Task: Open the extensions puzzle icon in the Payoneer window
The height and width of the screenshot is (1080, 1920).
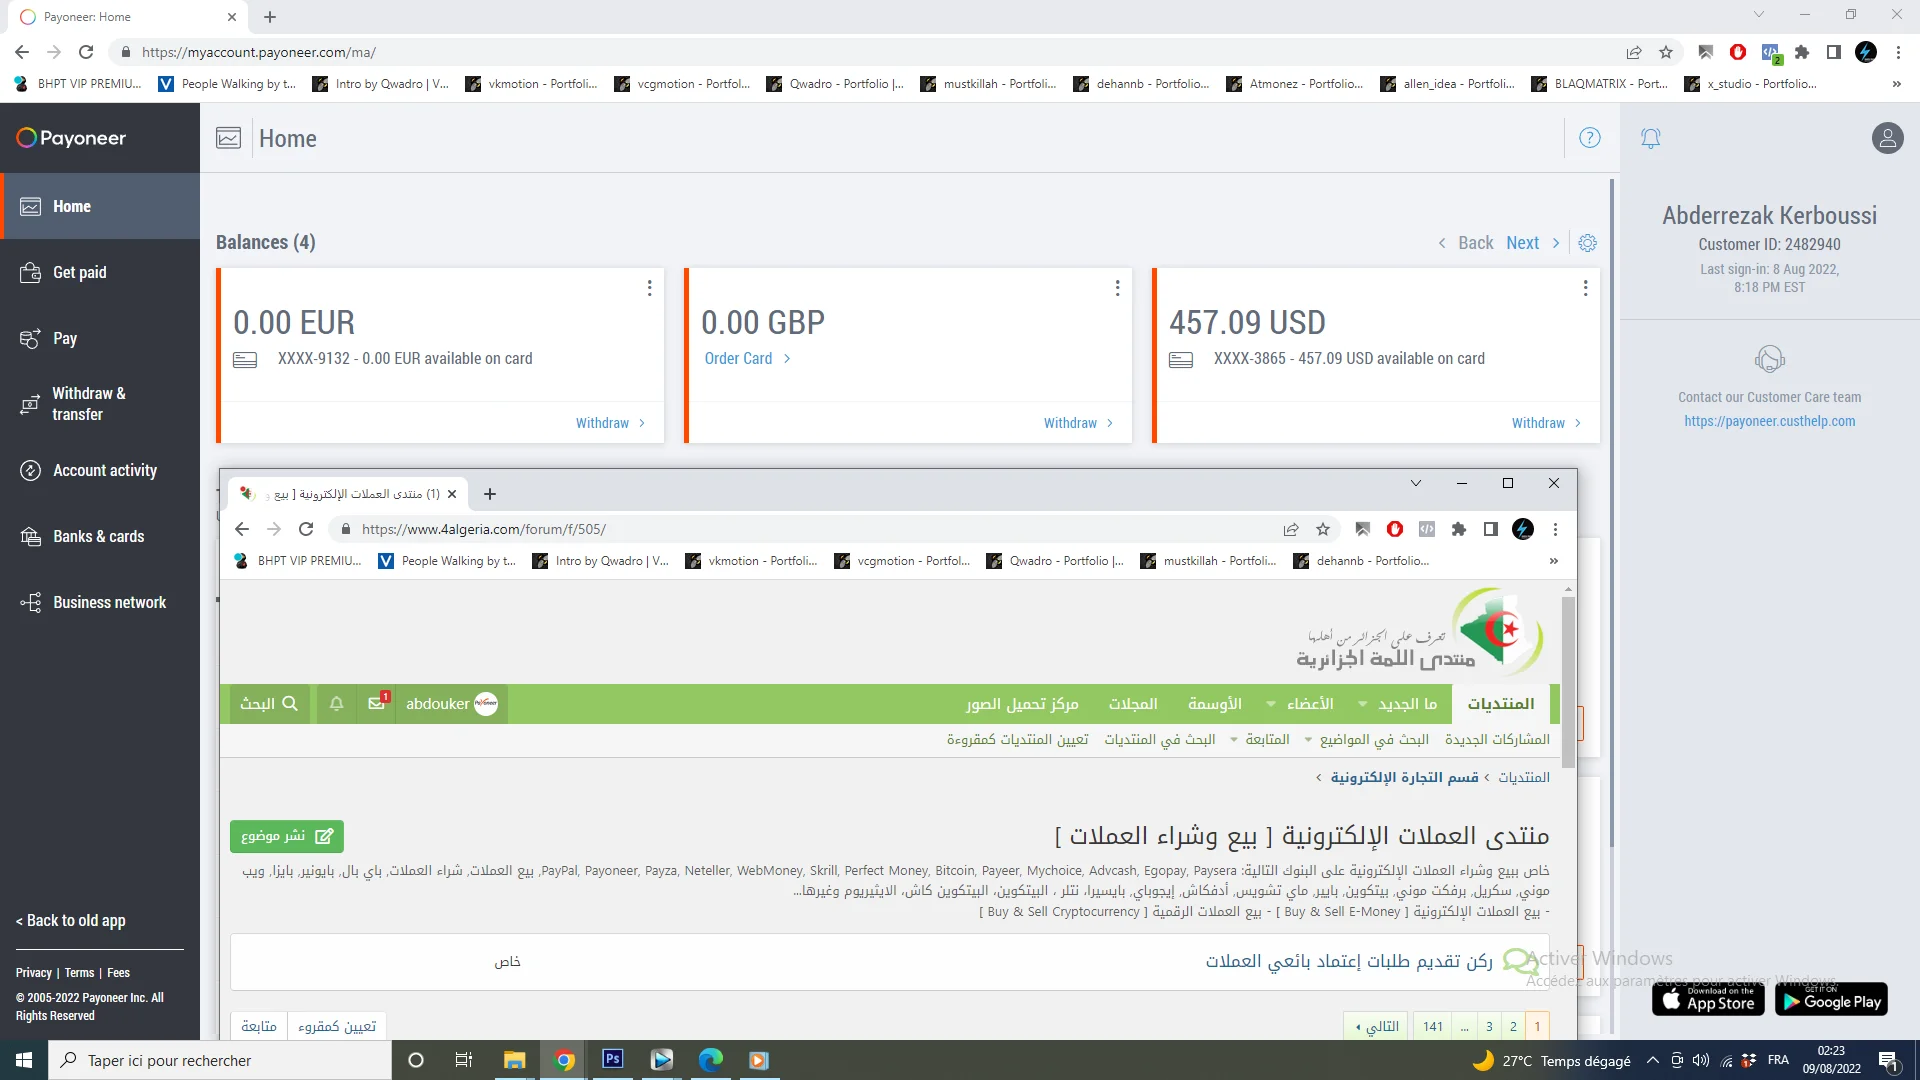Action: point(1802,52)
